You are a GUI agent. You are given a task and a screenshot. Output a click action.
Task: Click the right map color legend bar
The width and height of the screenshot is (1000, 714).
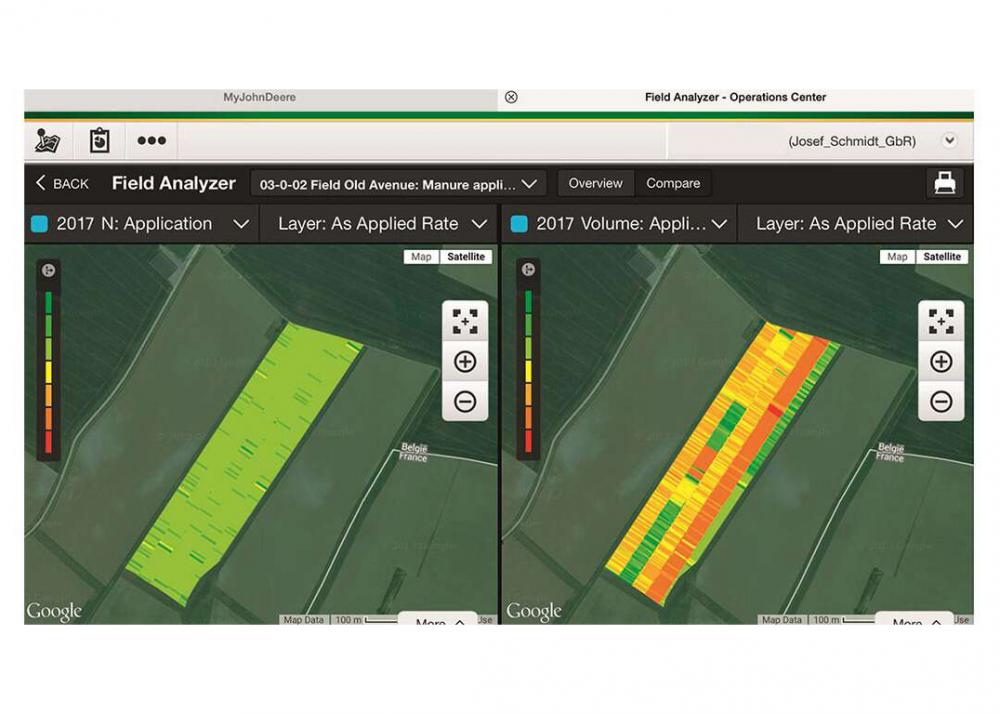(528, 371)
